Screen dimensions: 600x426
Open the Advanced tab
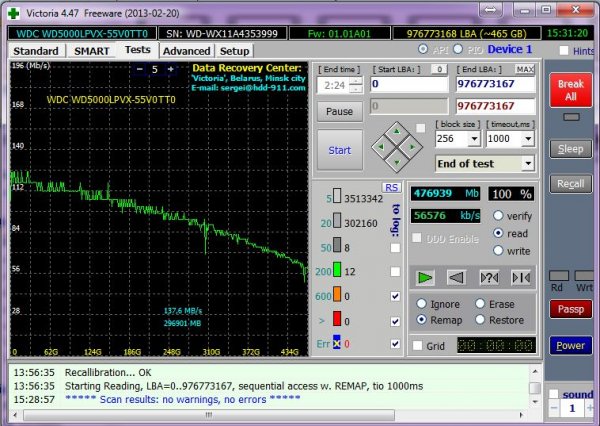[x=185, y=50]
